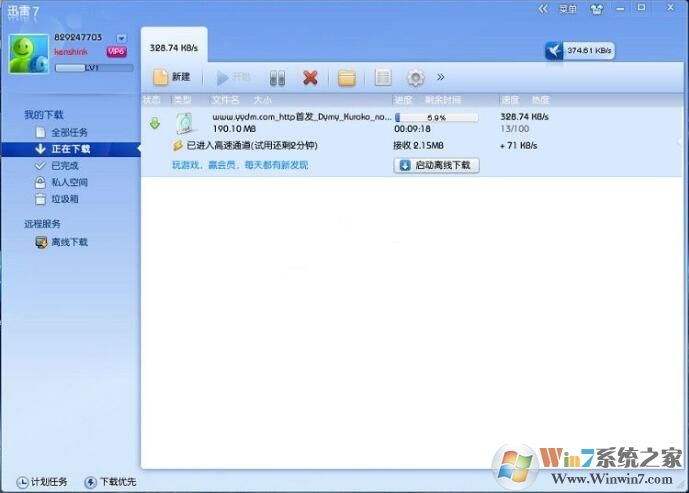This screenshot has height=493, width=689.
Task: Pause the download with the pause icon
Action: (x=277, y=77)
